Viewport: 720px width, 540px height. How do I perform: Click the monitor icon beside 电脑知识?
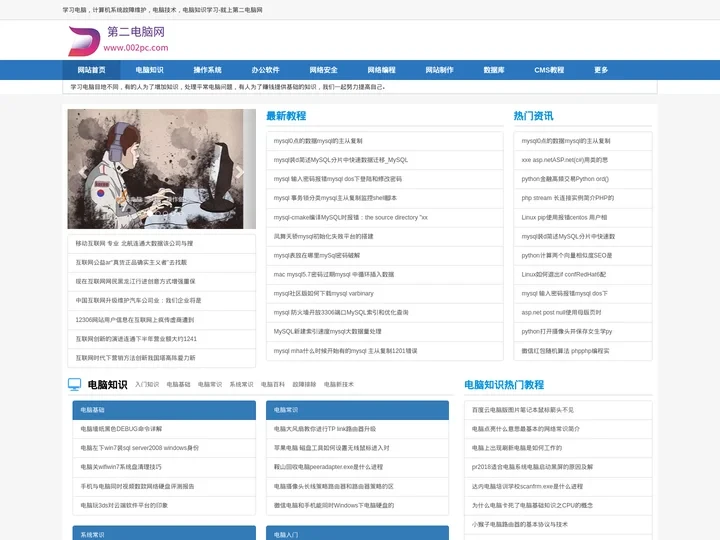coord(74,384)
